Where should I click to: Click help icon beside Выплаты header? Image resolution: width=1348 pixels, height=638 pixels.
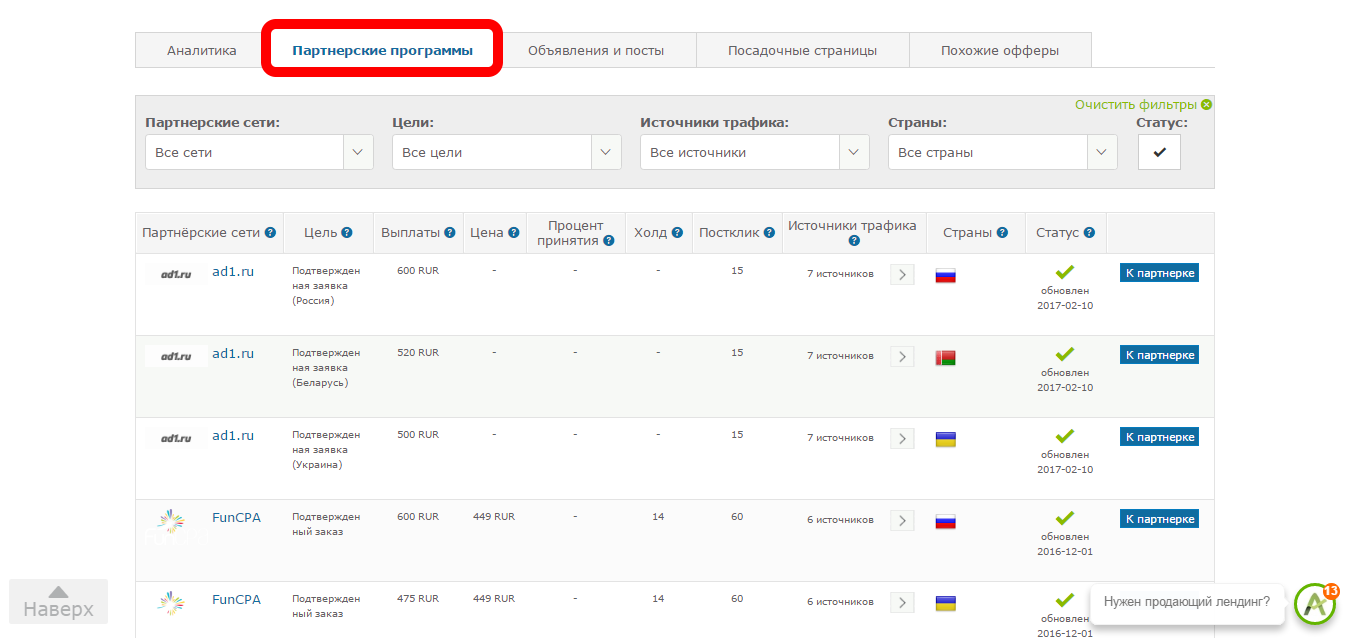tap(450, 233)
